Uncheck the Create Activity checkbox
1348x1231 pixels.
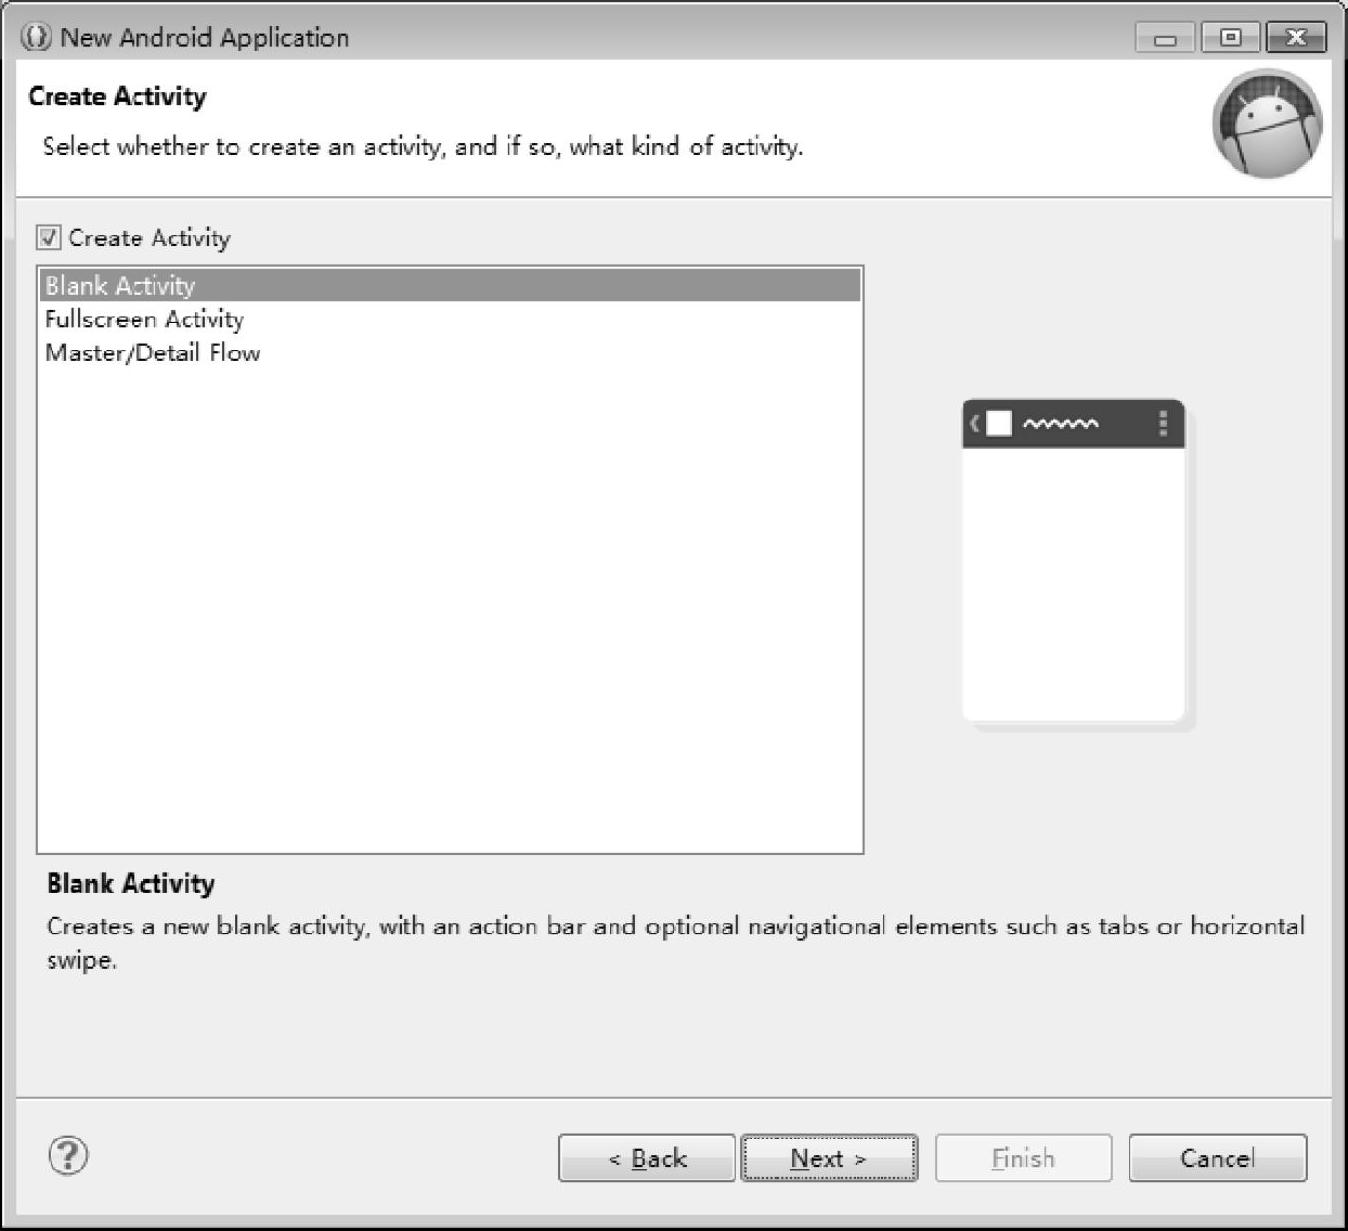[49, 238]
